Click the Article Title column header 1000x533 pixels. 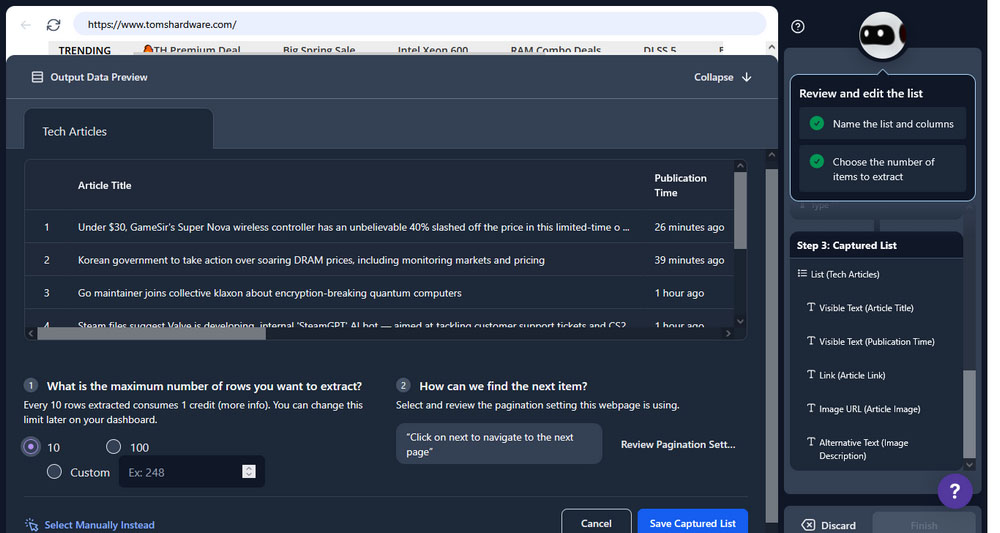(x=105, y=186)
